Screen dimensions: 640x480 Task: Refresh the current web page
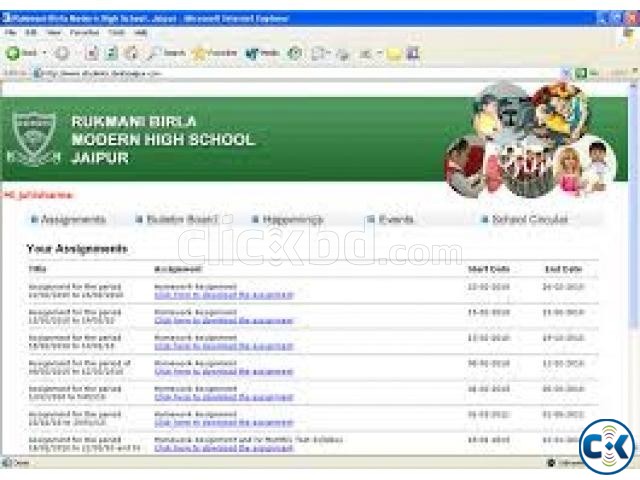coord(111,53)
